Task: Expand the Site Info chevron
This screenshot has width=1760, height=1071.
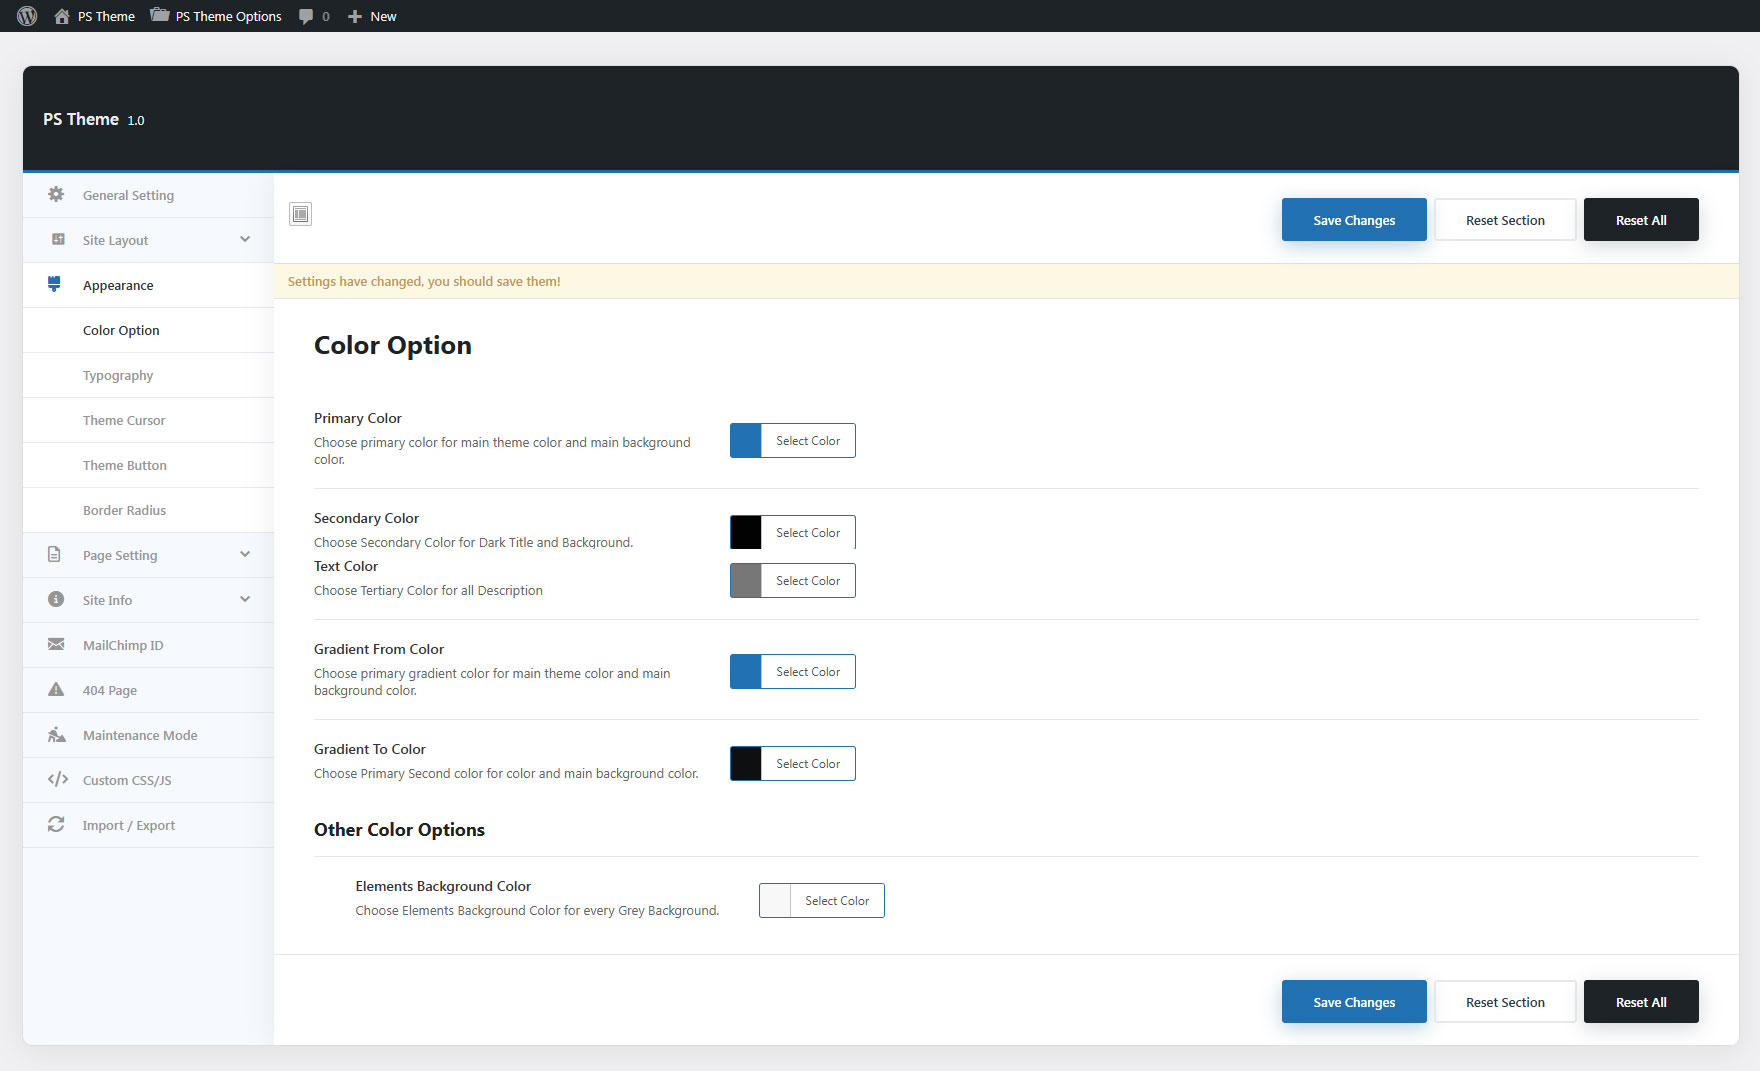Action: point(245,600)
